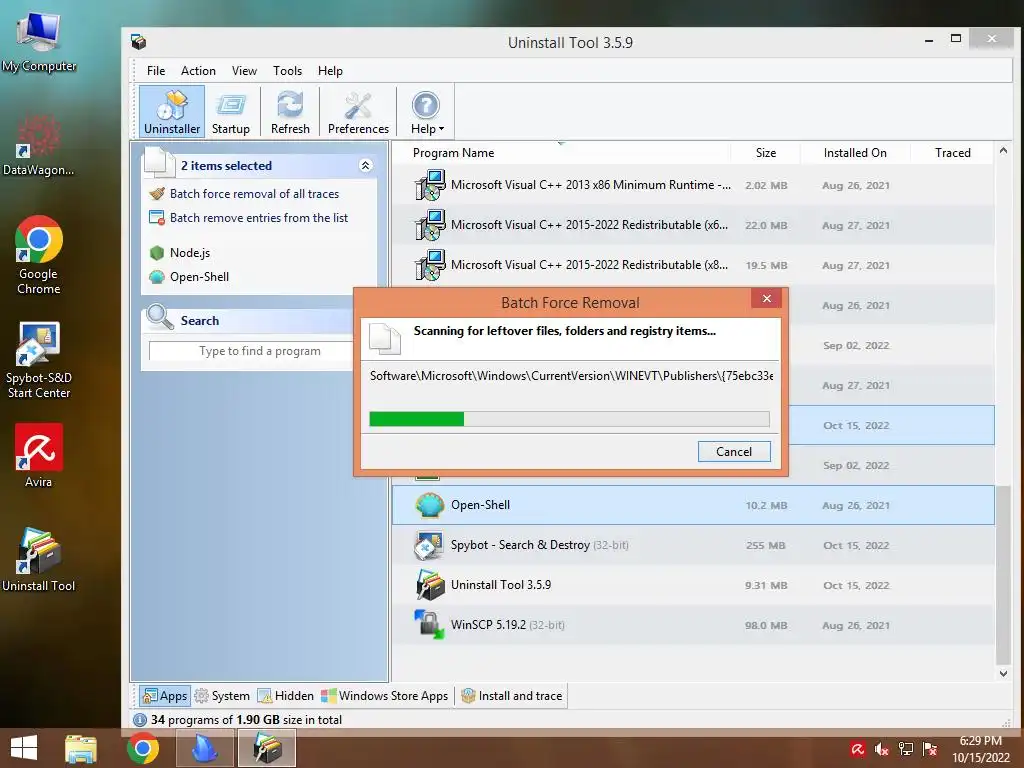This screenshot has width=1024, height=768.
Task: Click the Uninstall Tool 3.5.9 list icon
Action: coord(430,585)
